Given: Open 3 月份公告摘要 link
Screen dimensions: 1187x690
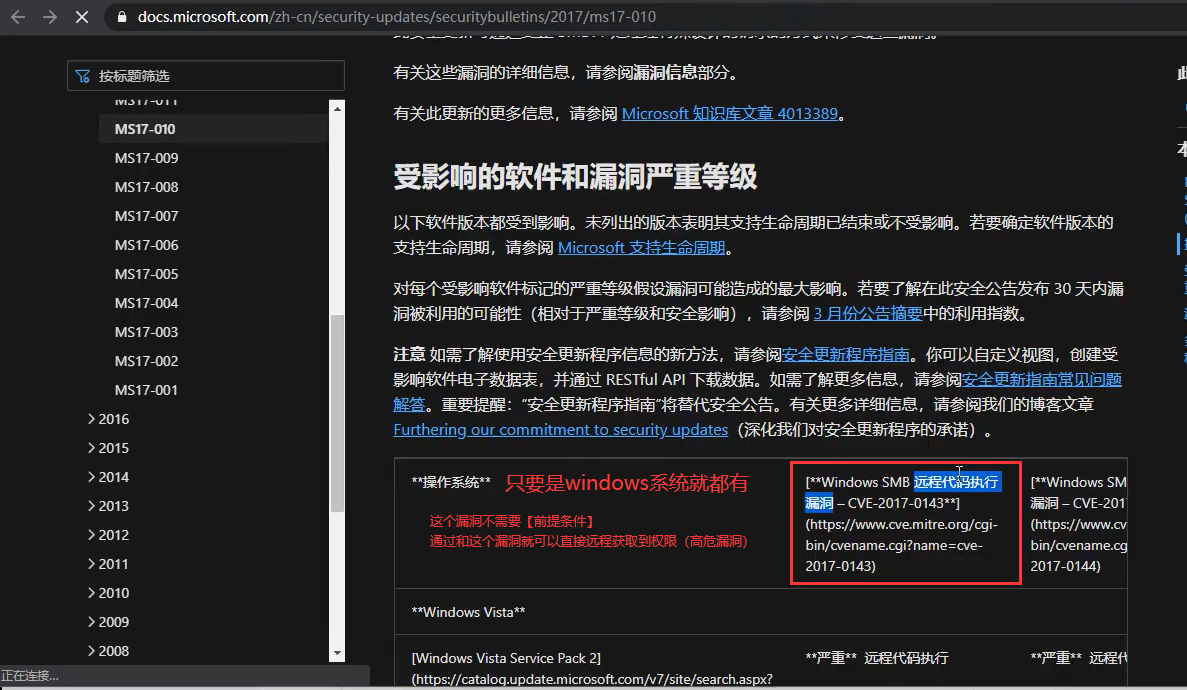Looking at the screenshot, I should pyautogui.click(x=868, y=314).
